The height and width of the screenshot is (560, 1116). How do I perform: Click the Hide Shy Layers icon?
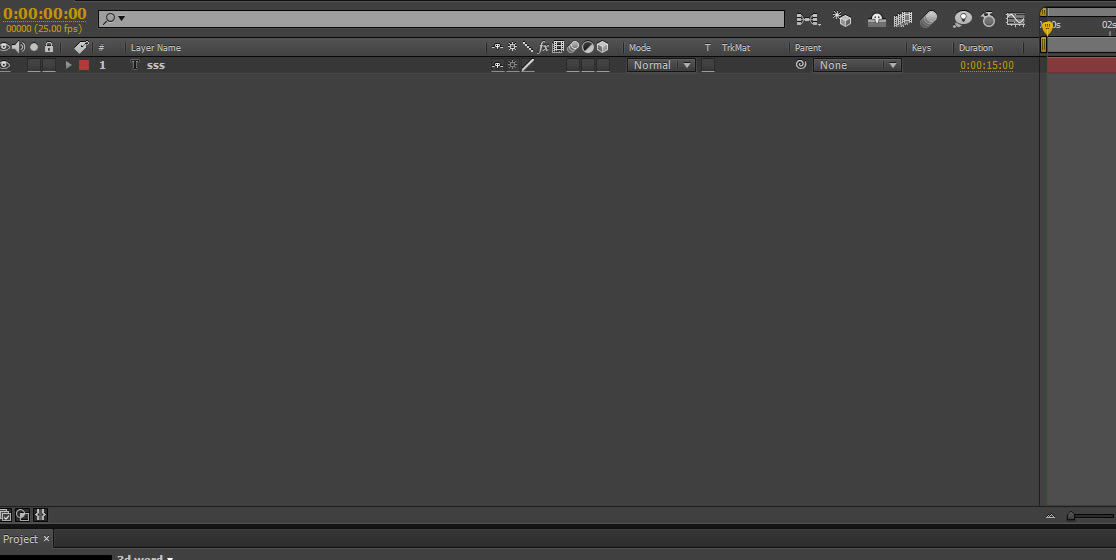876,19
